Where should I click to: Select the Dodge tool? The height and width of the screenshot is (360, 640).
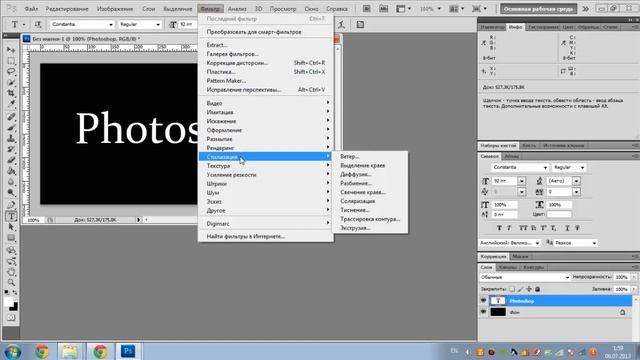[x=11, y=193]
